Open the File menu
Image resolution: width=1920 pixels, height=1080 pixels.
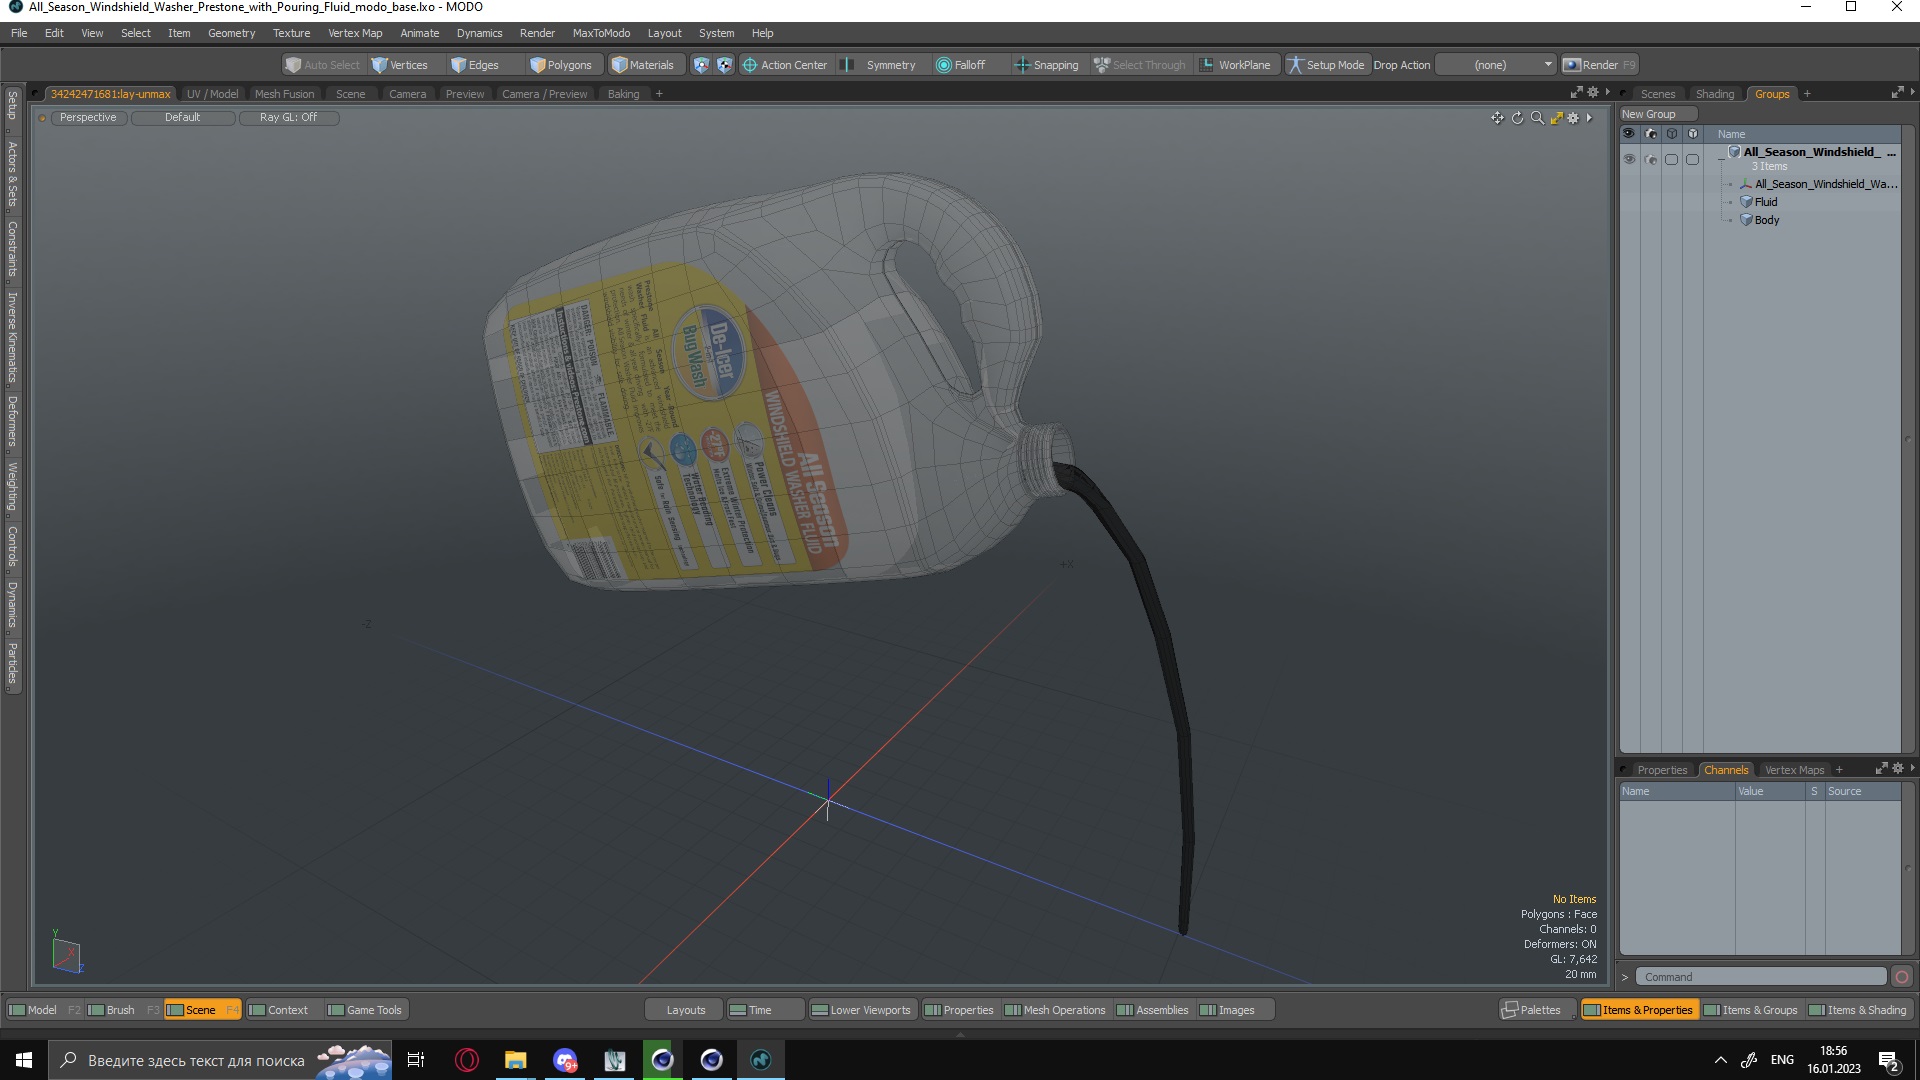point(19,33)
